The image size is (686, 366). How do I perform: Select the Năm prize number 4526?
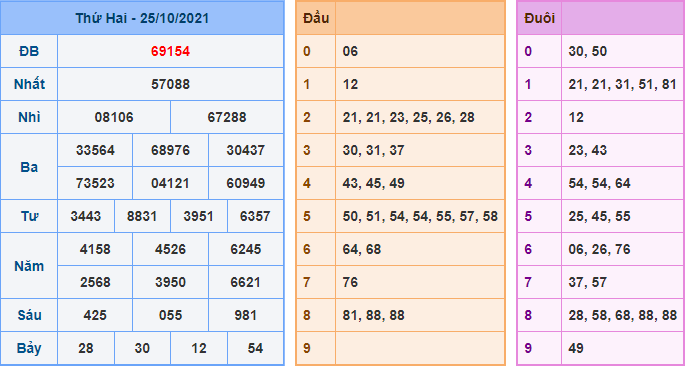point(171,249)
